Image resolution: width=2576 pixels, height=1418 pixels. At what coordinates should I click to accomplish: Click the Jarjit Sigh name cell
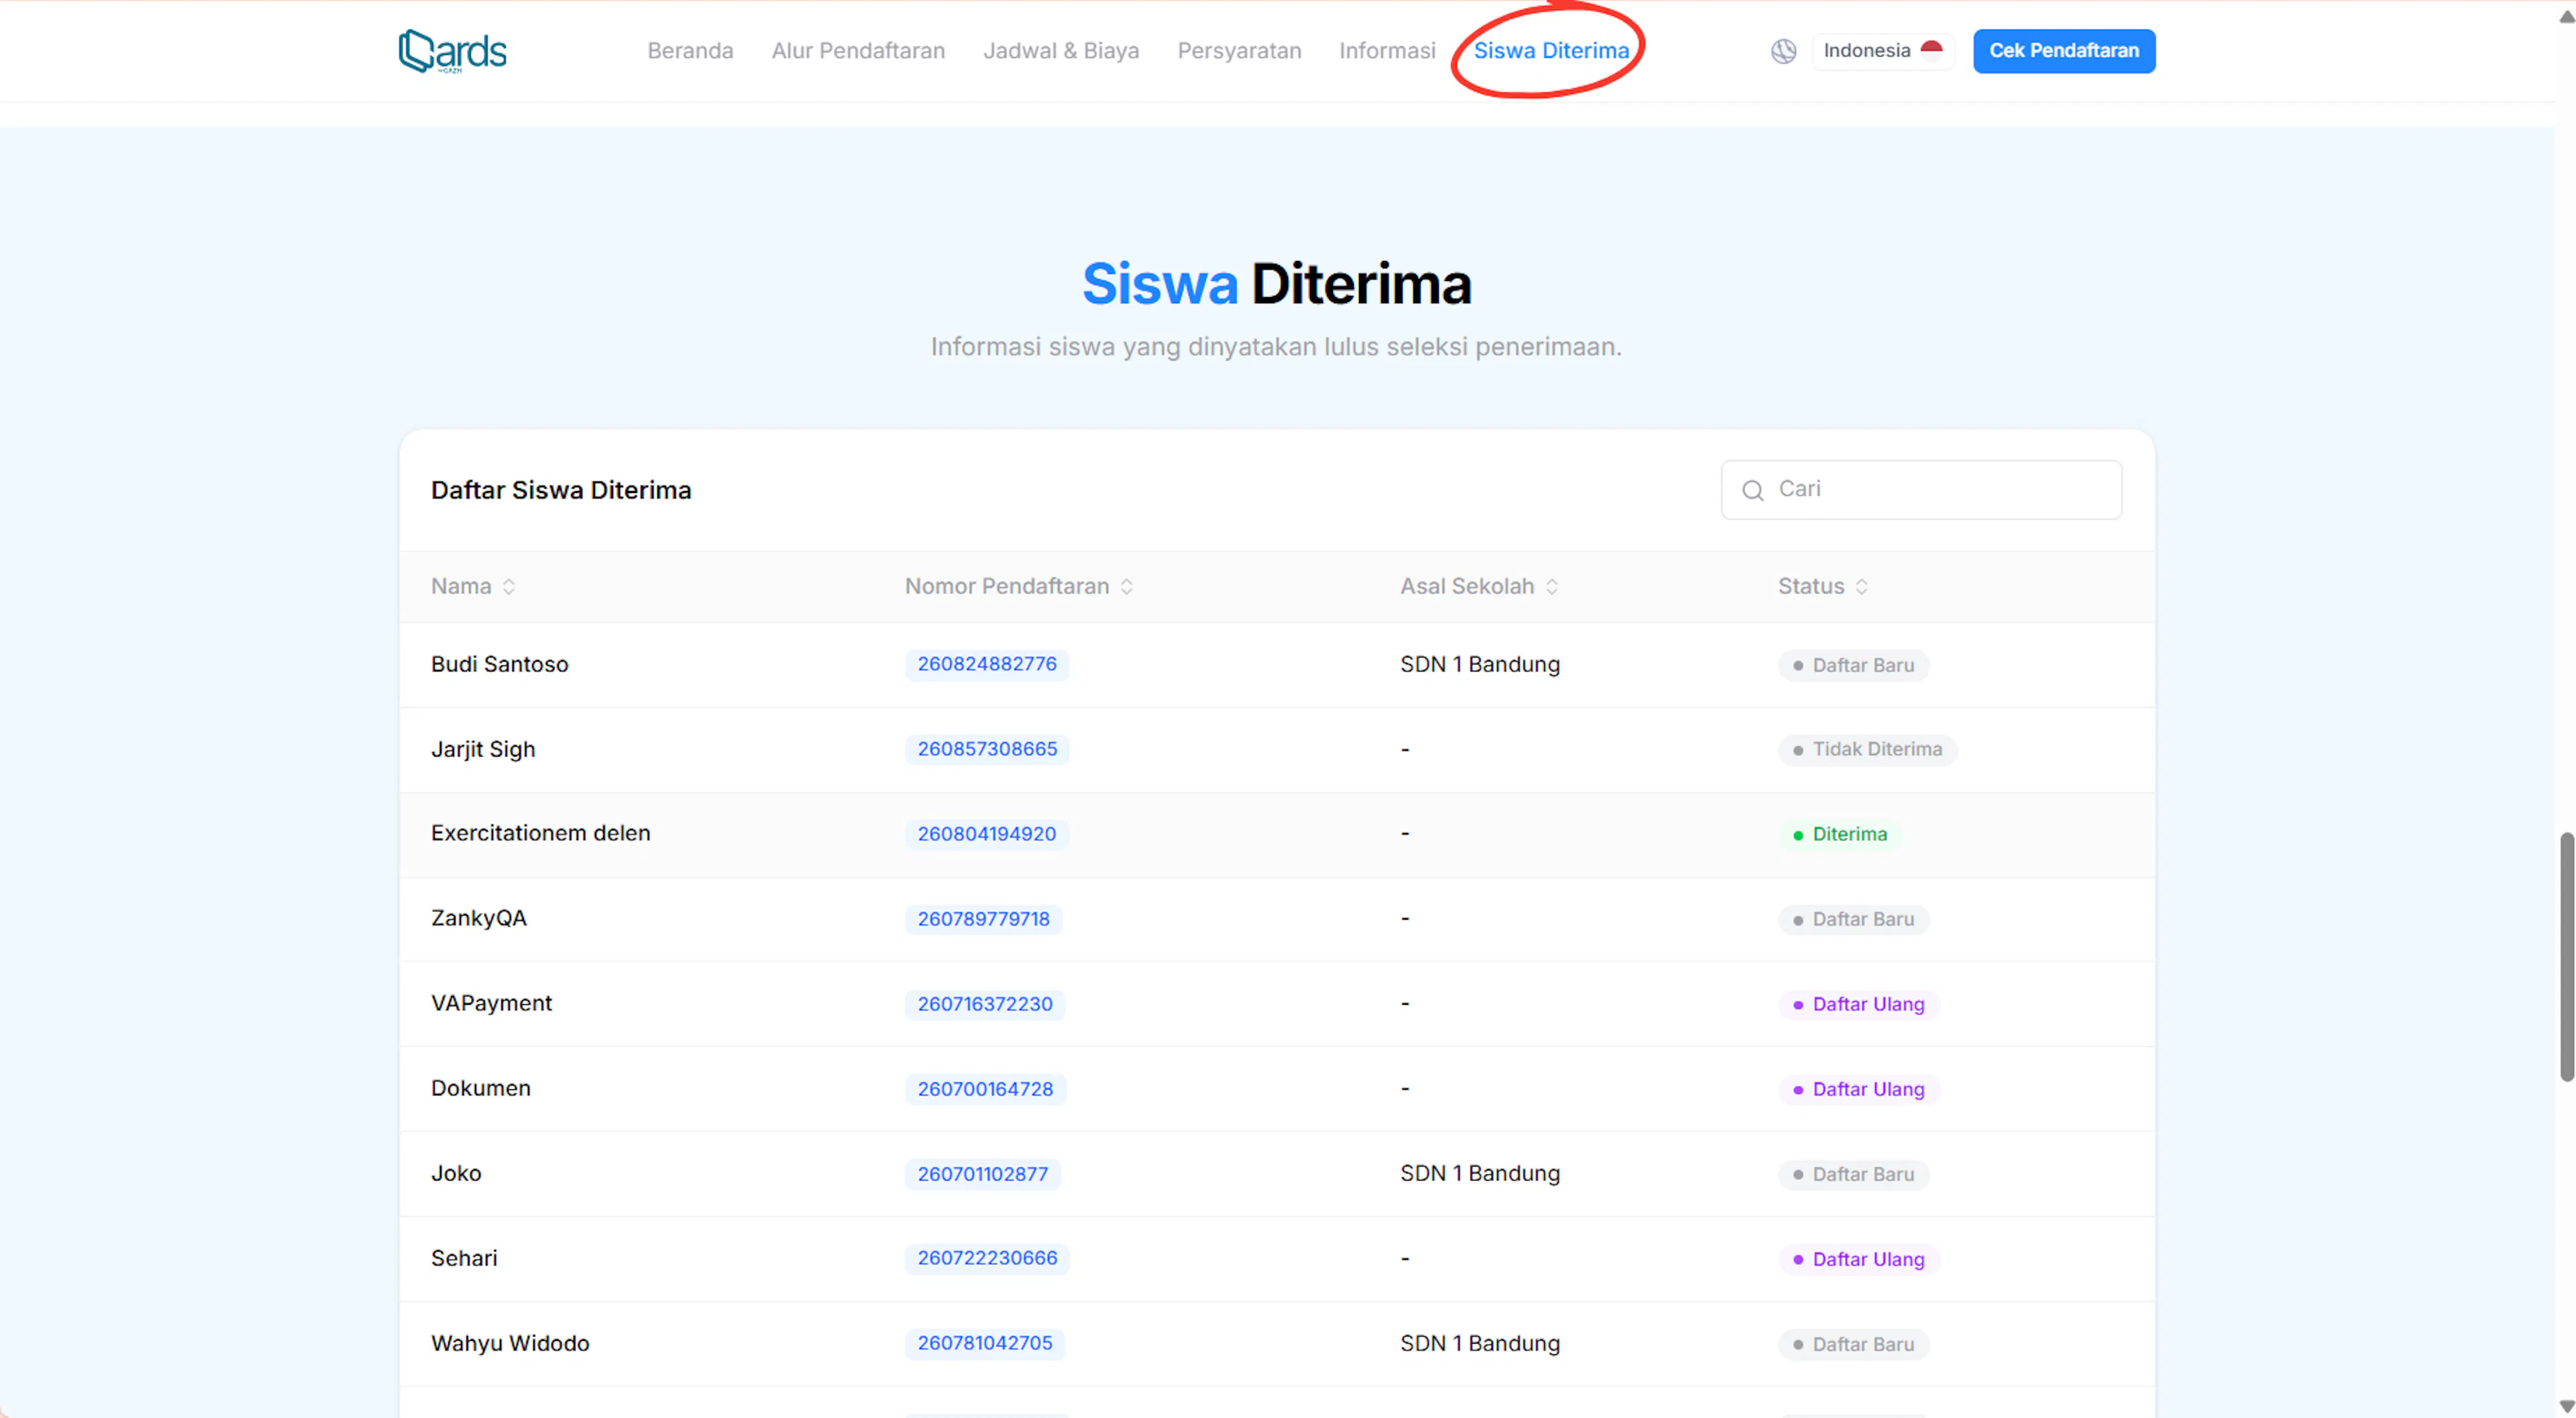point(483,749)
